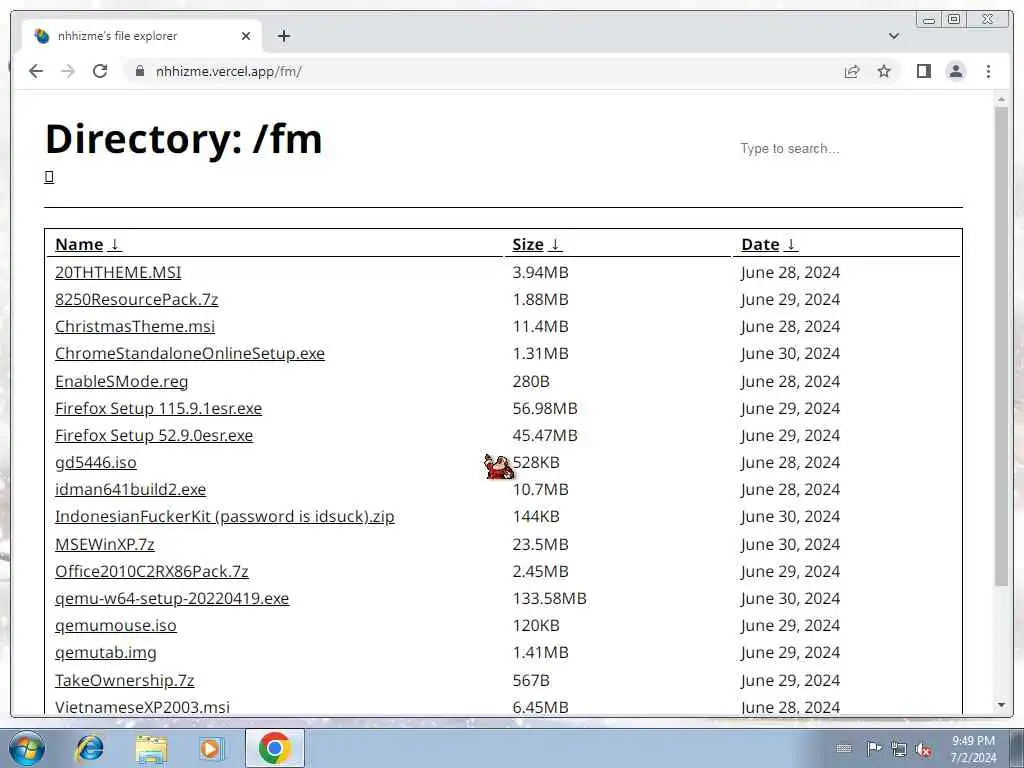Go back to the previous page
This screenshot has height=768, width=1024.
[36, 71]
